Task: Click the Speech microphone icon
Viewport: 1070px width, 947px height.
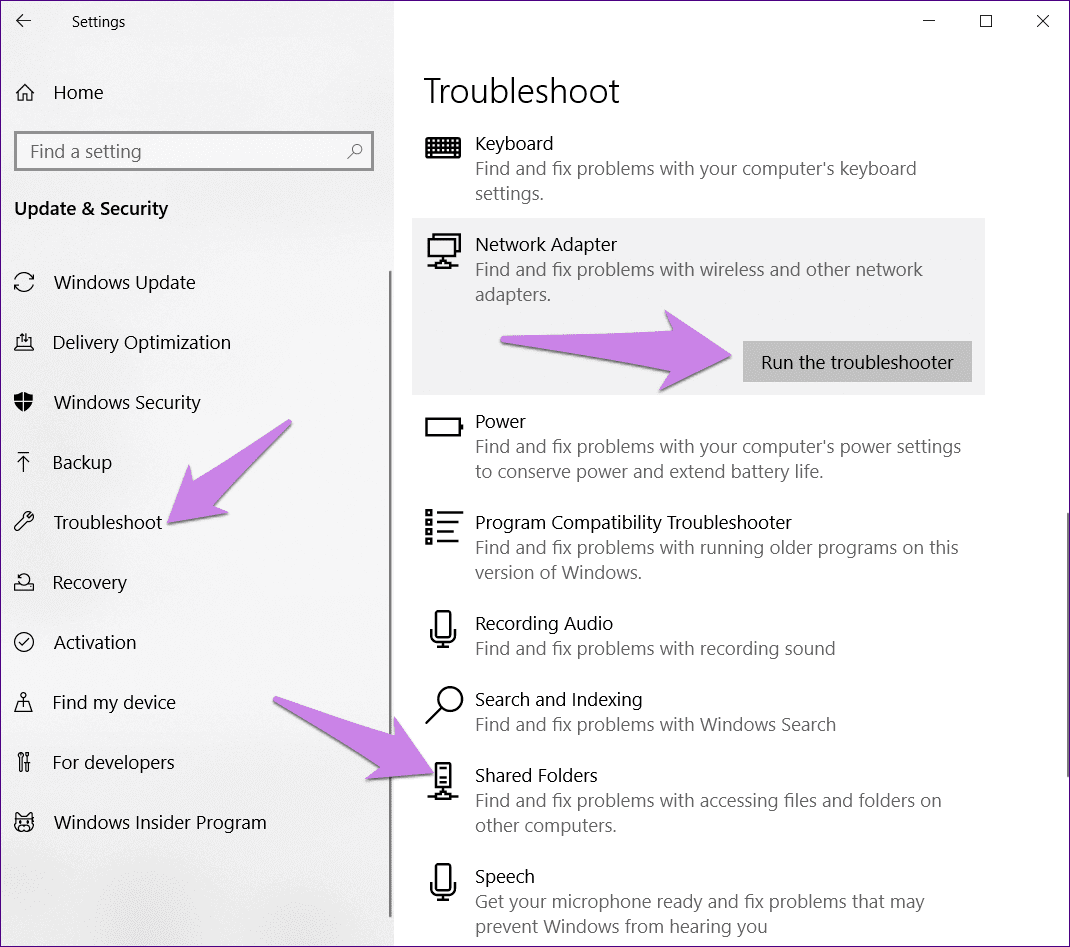Action: coord(443,882)
